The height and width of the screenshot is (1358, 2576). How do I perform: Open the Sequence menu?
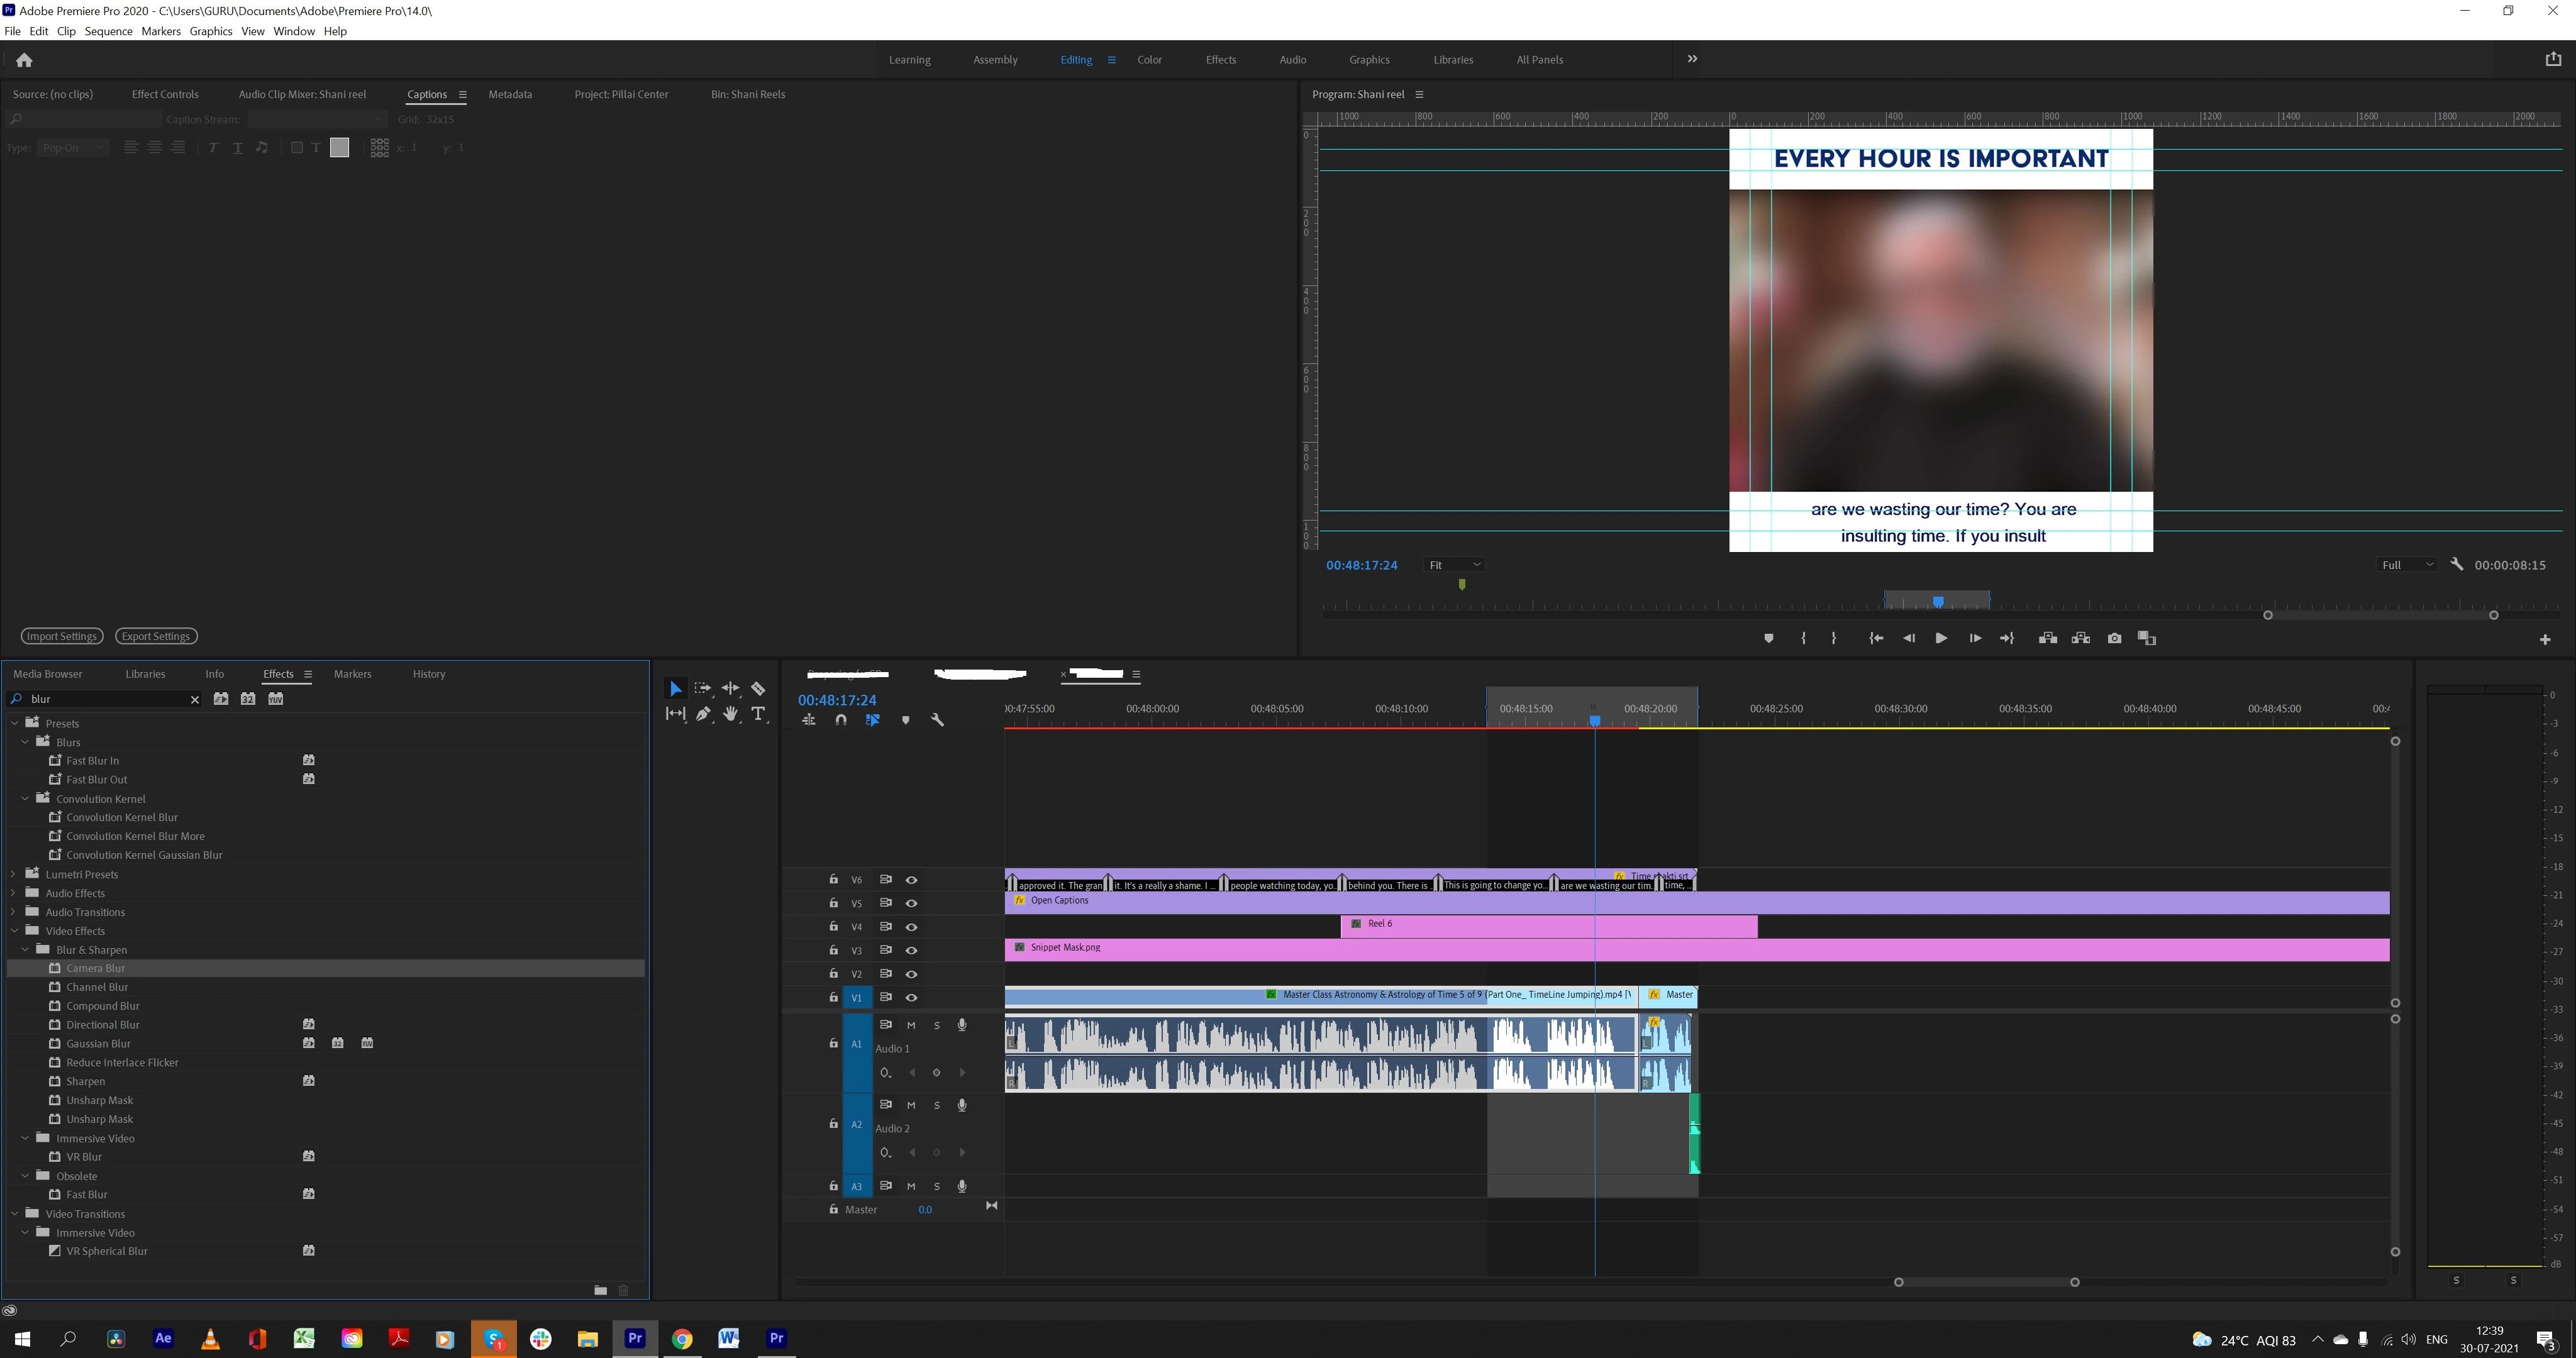[x=108, y=31]
